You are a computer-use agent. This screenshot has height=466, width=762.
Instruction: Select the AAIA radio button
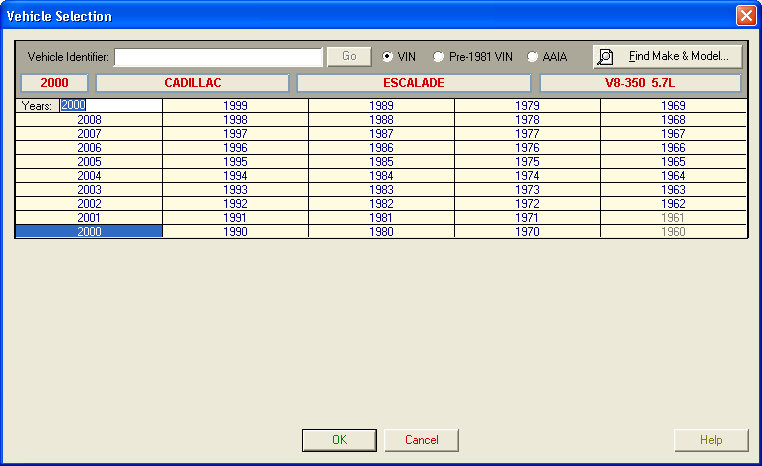tap(532, 57)
